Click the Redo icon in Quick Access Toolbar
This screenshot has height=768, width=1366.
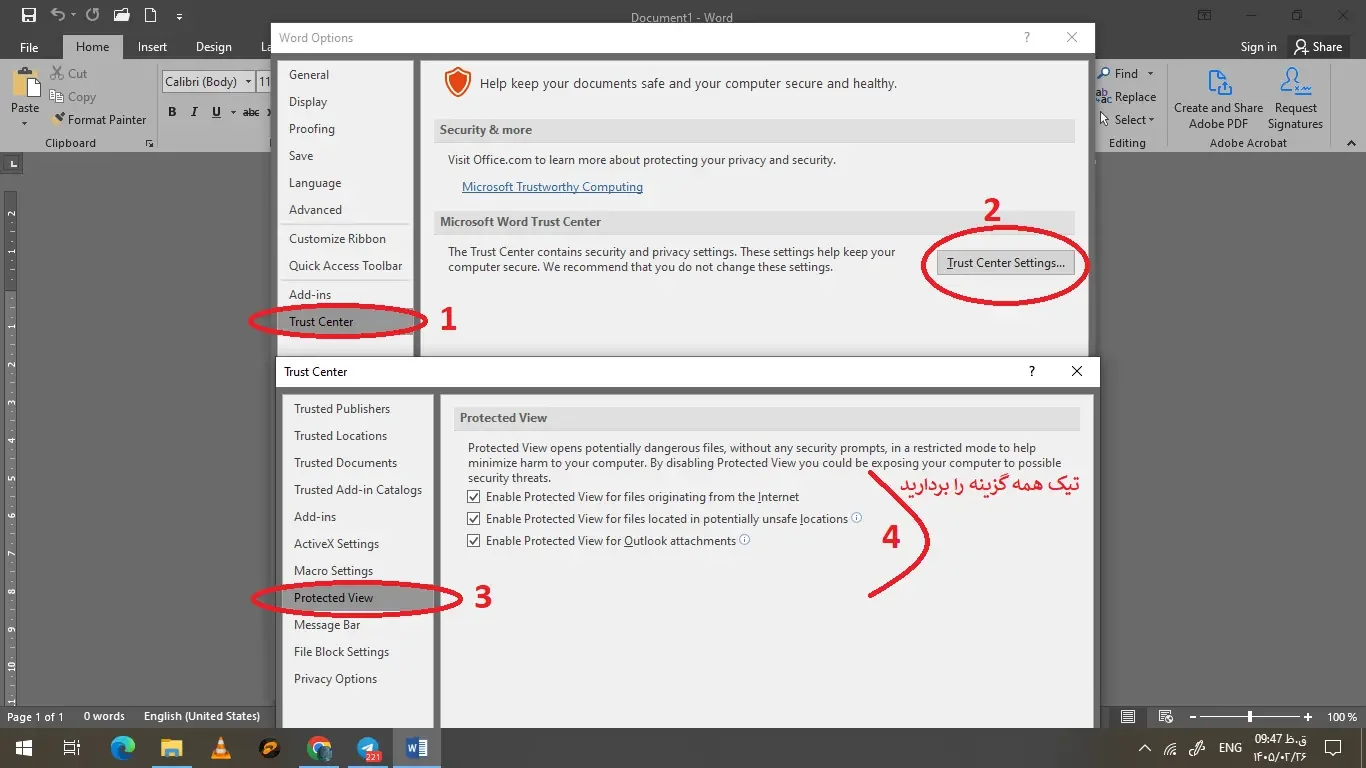[92, 15]
